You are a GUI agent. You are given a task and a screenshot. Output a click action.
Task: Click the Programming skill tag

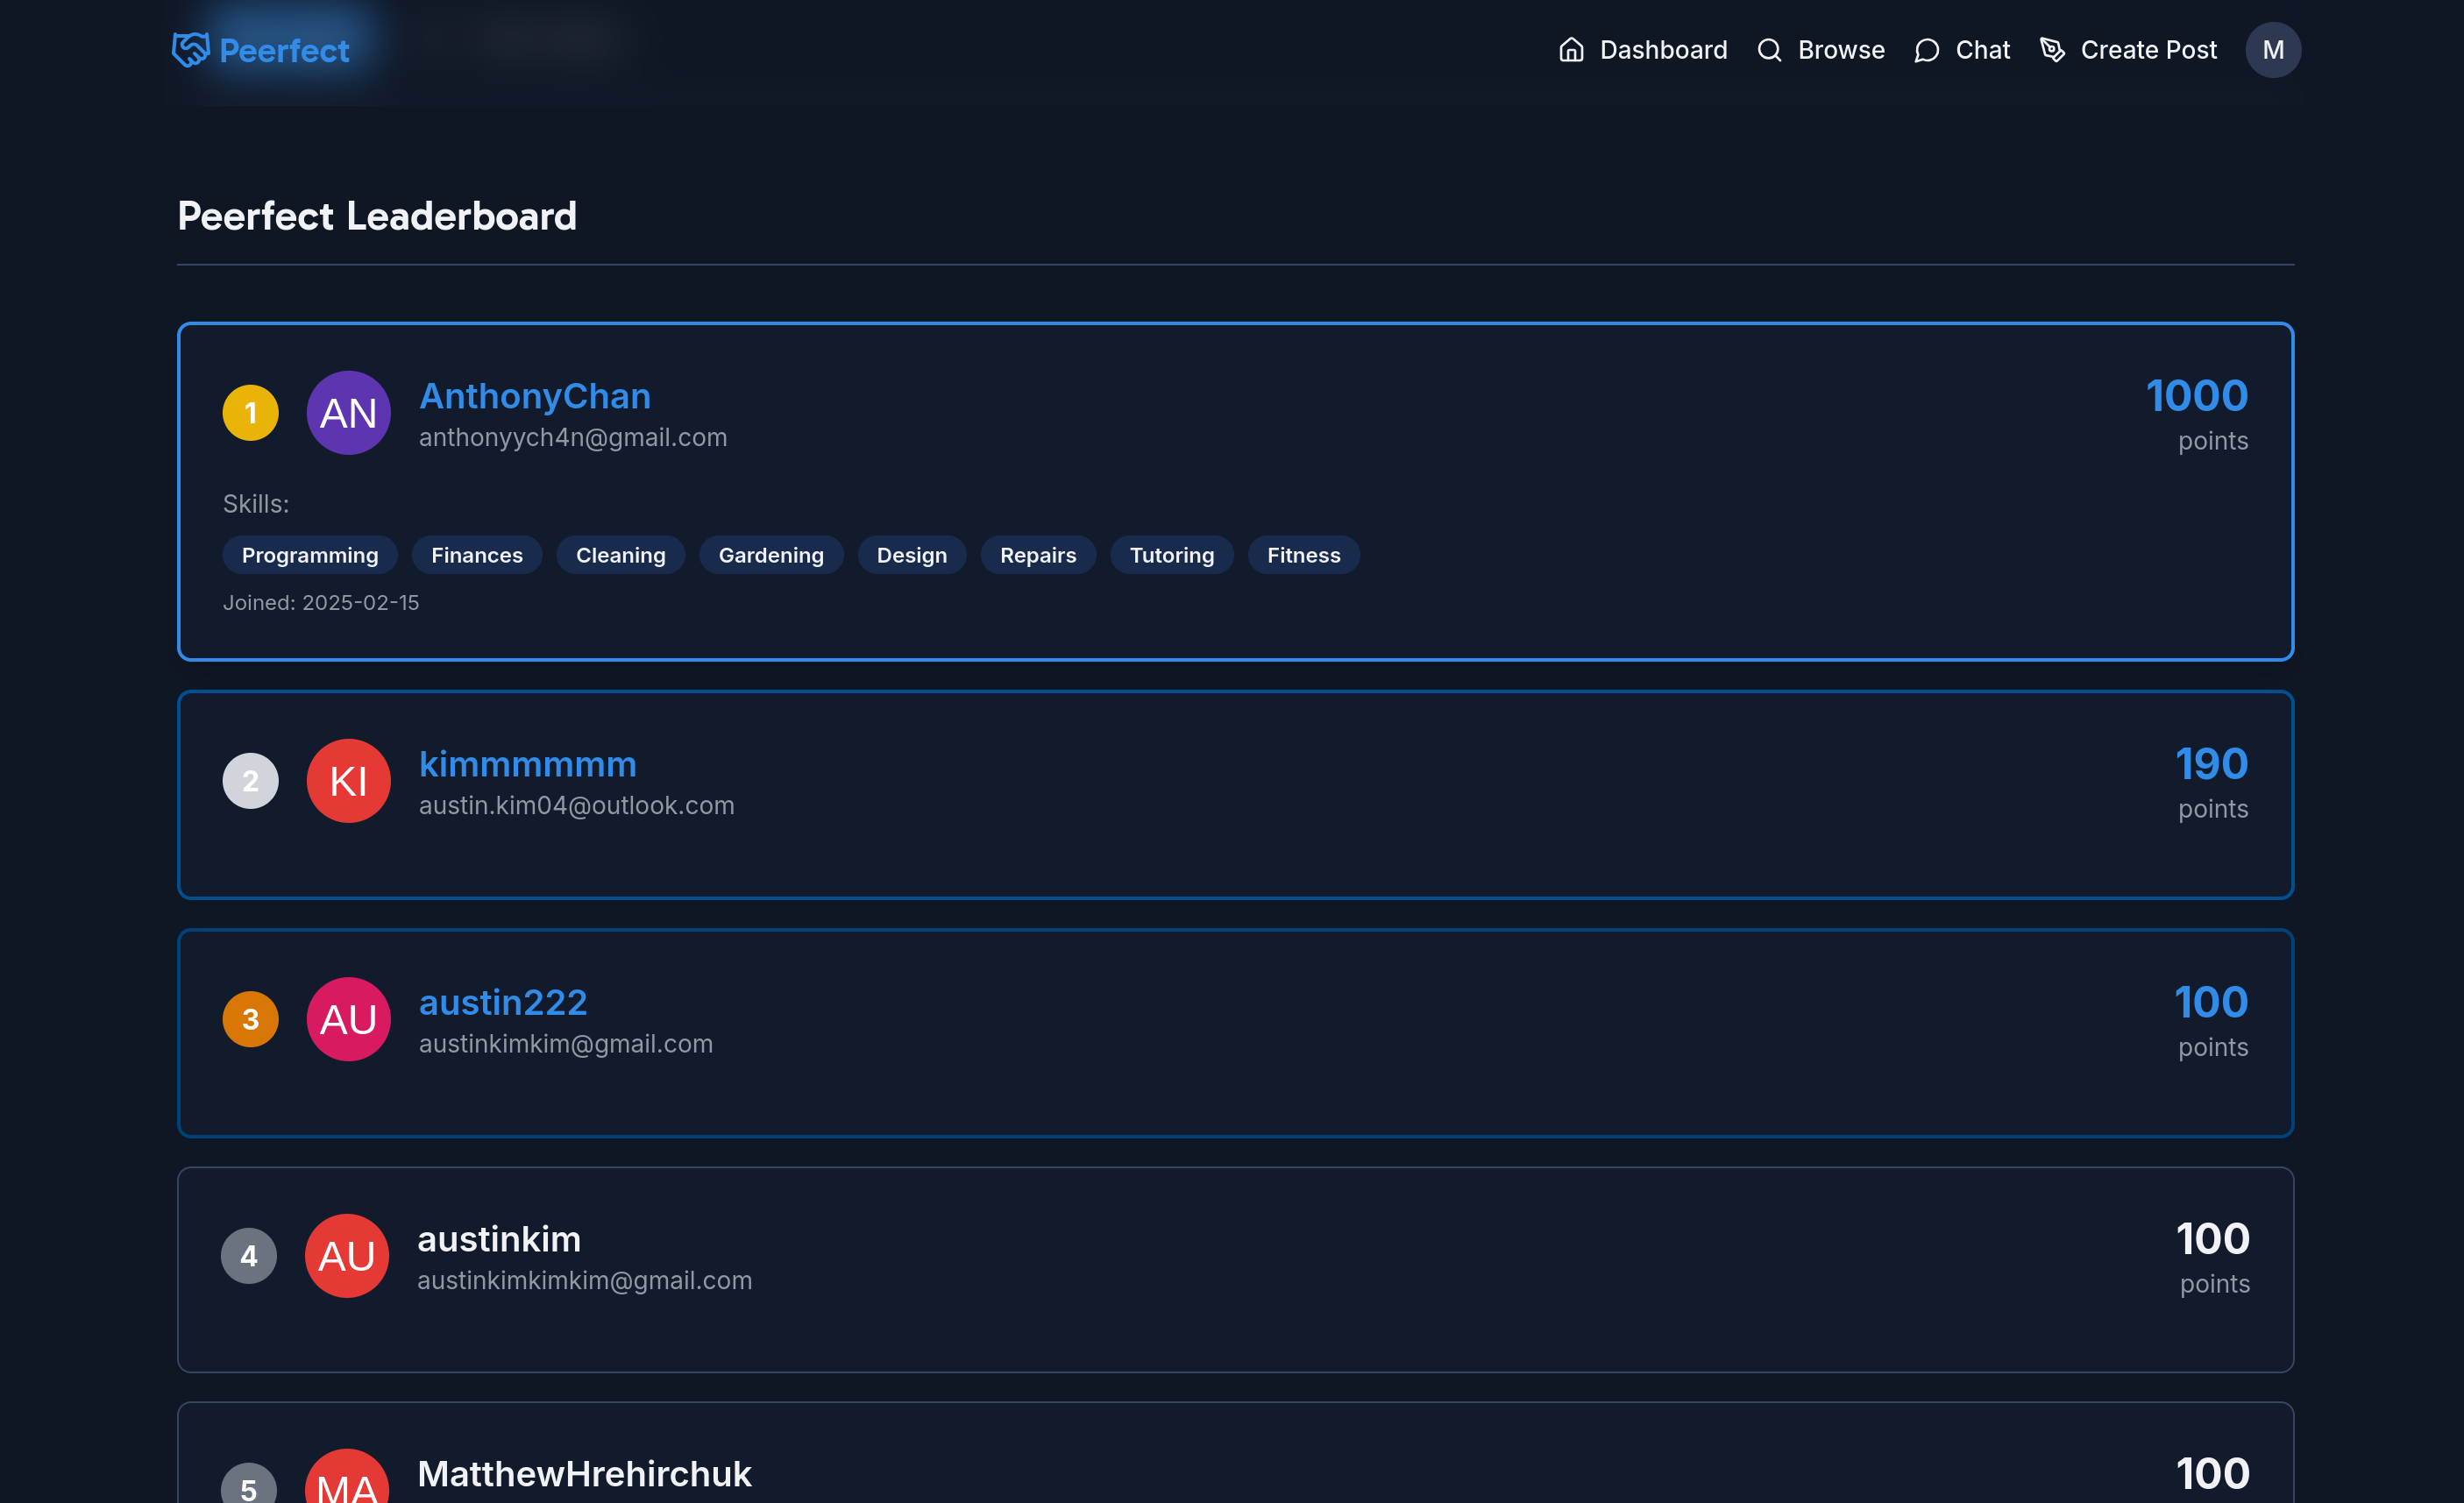coord(310,555)
